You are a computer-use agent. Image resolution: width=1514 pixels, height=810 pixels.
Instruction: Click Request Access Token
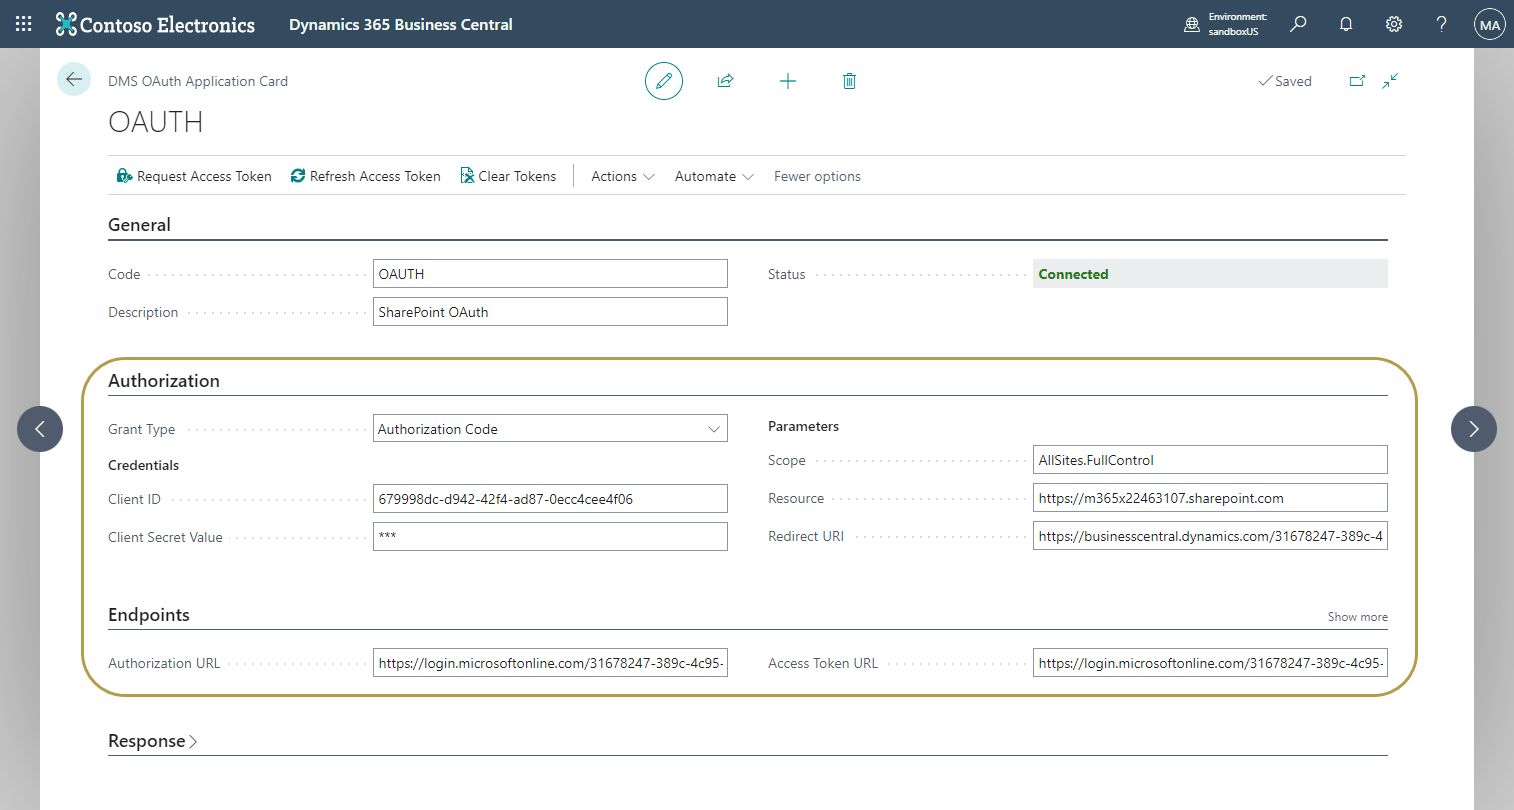click(194, 176)
